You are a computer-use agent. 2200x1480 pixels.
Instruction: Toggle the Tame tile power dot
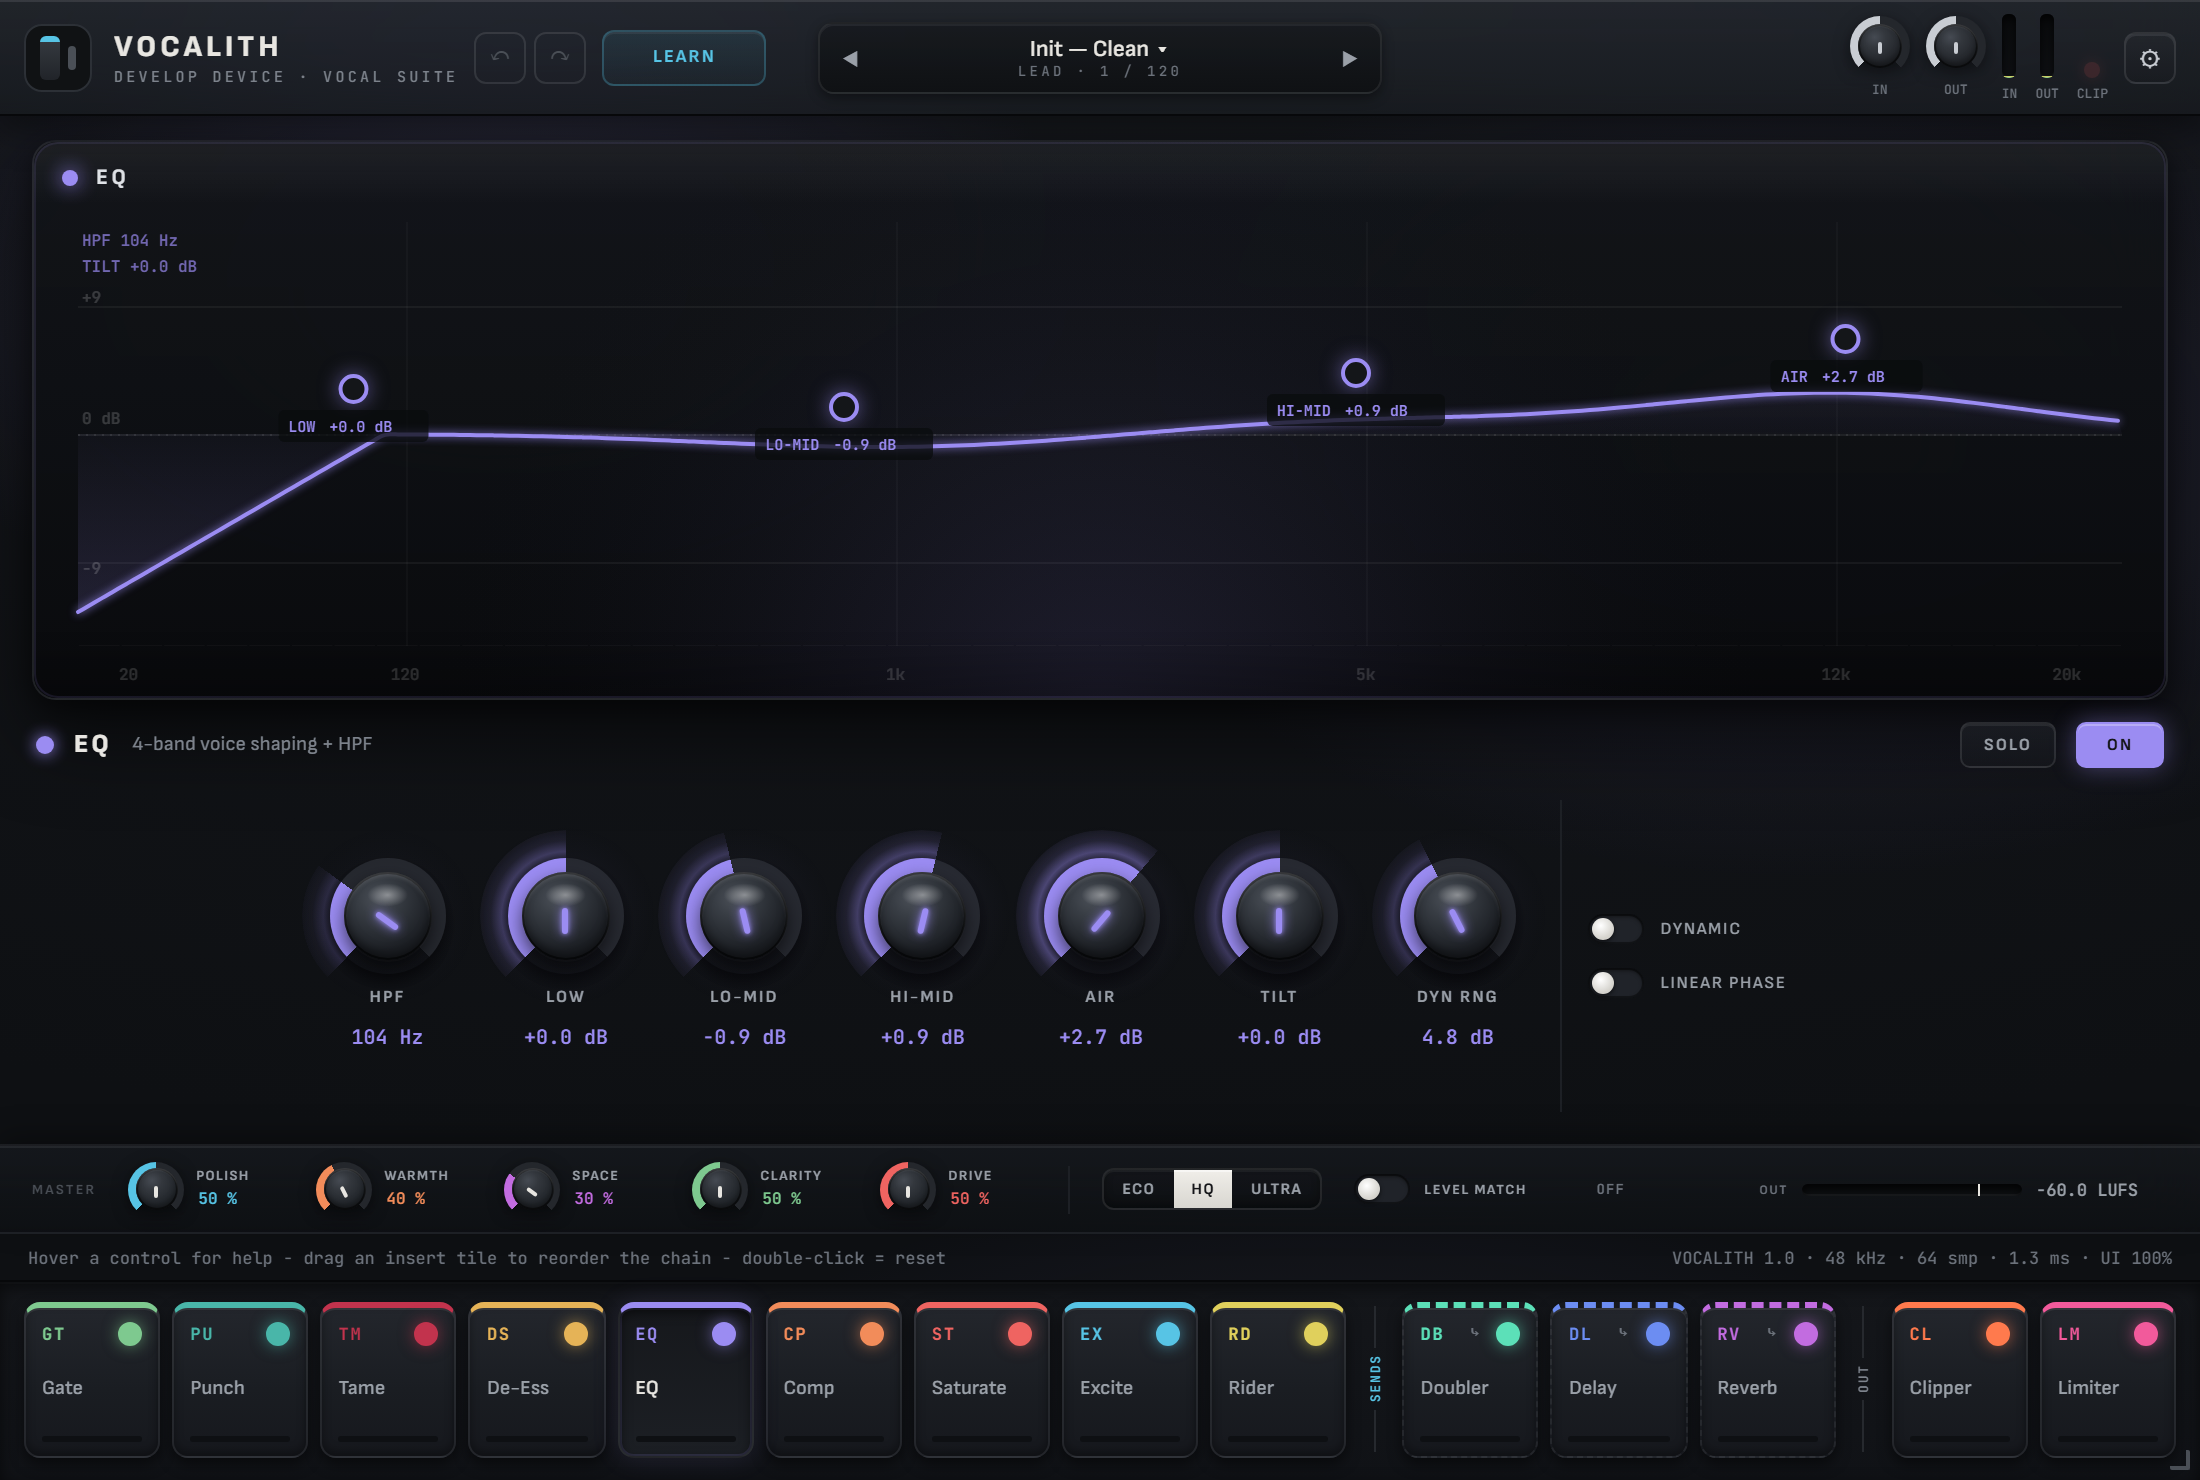click(x=426, y=1334)
